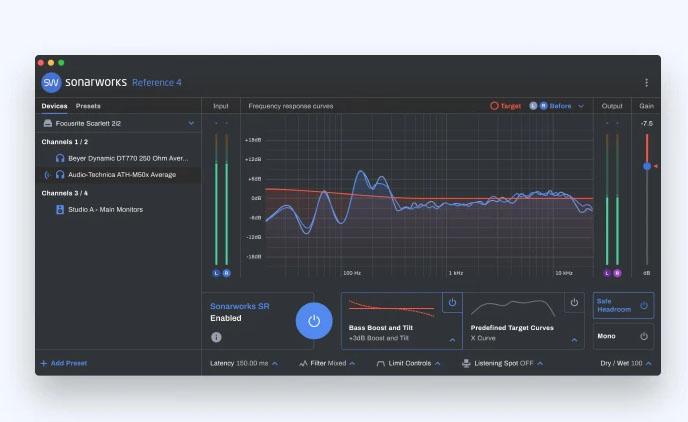This screenshot has width=688, height=422.
Task: Expand the Filter Mixed options
Action: click(x=327, y=363)
